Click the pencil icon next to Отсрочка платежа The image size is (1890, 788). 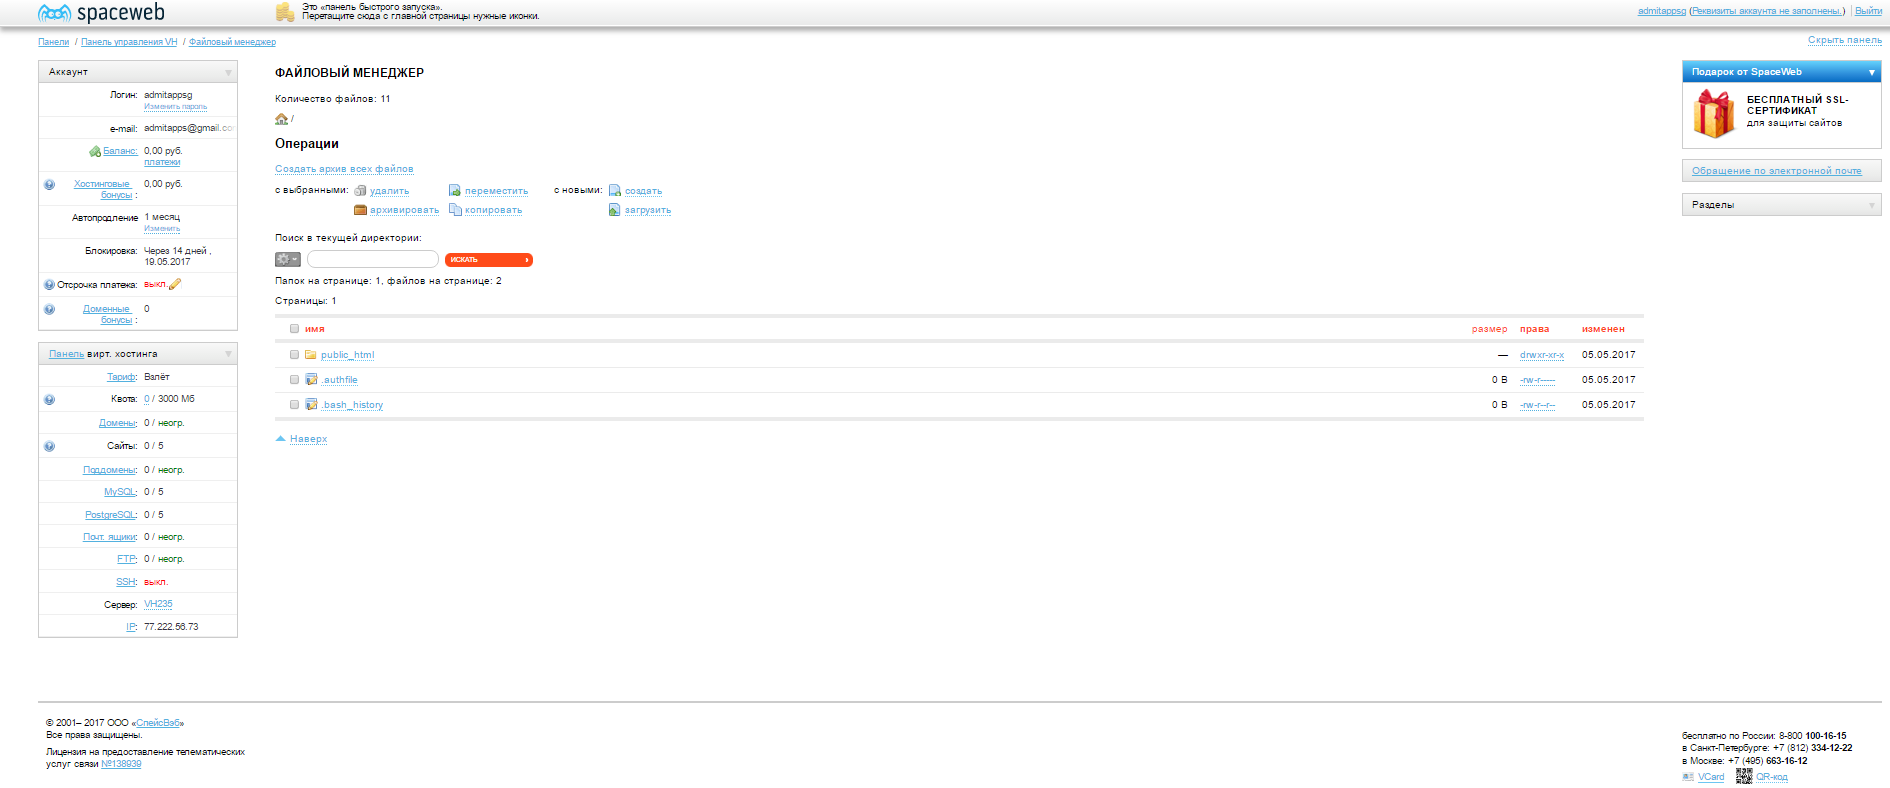pyautogui.click(x=175, y=284)
